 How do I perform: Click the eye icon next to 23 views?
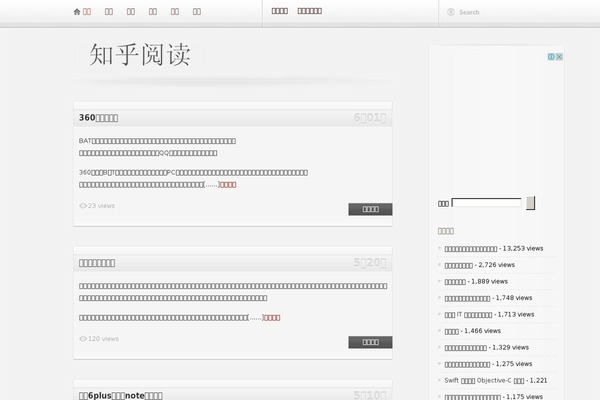(83, 206)
